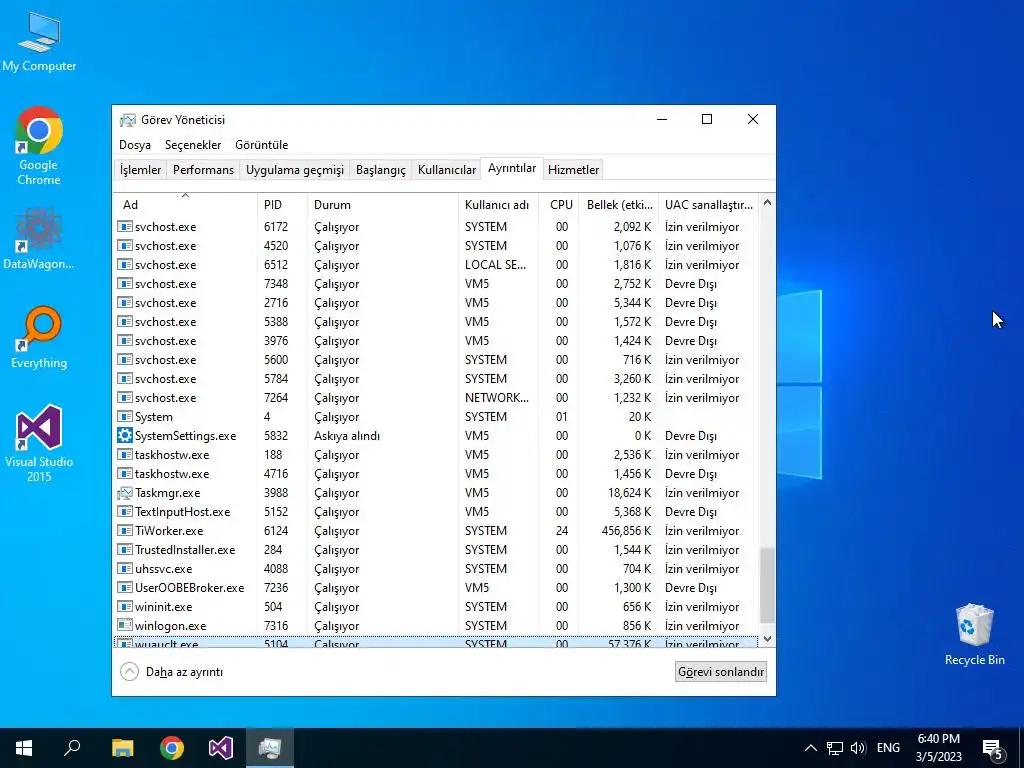Select svchost.exe row with PID 5600
1024x768 pixels.
click(x=436, y=359)
